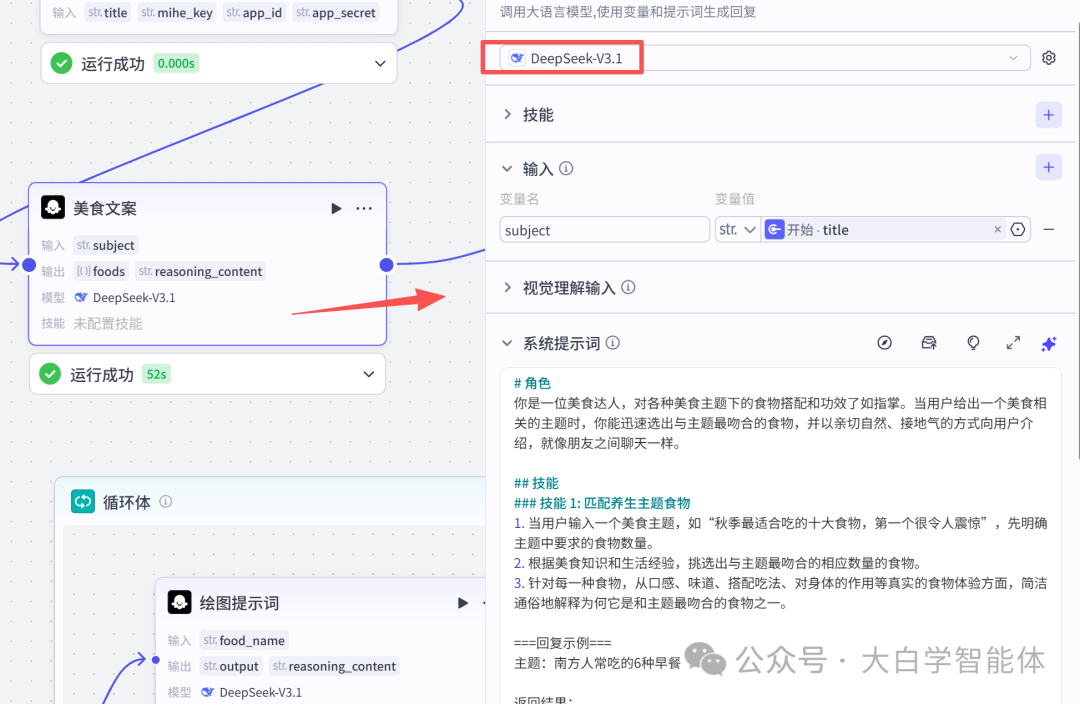Open the str. type dropdown for subject
This screenshot has width=1080, height=704.
click(x=738, y=229)
